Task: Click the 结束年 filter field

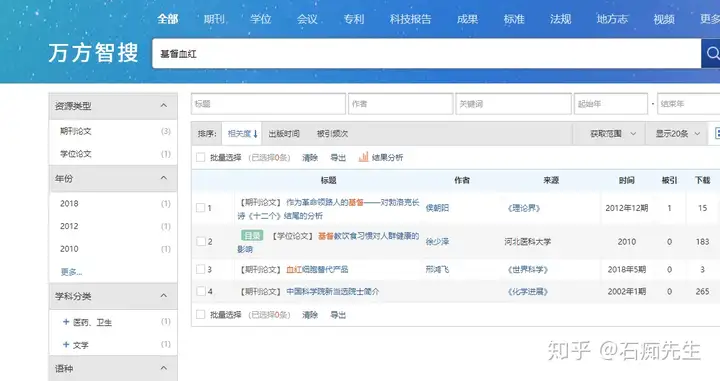Action: tap(689, 104)
